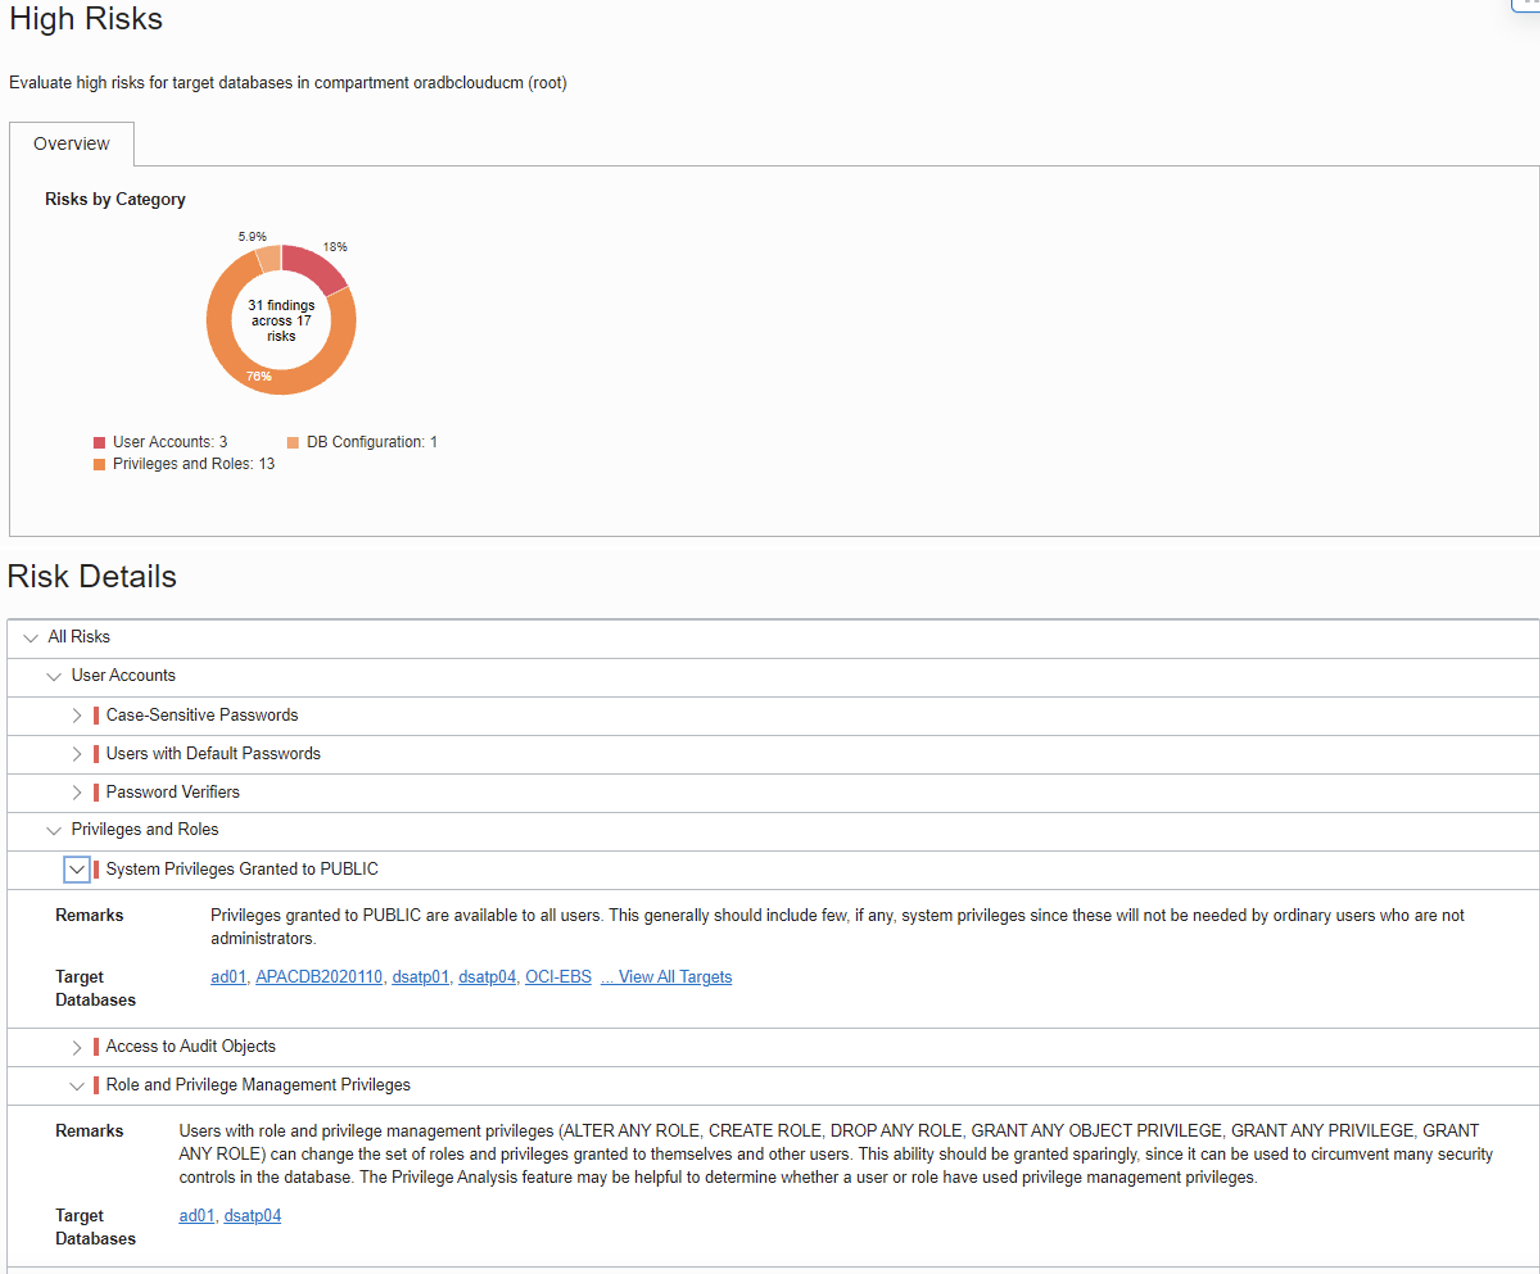Viewport: 1540px width, 1274px height.
Task: Open ad01 link under Role and Privilege Management
Action: click(x=196, y=1216)
